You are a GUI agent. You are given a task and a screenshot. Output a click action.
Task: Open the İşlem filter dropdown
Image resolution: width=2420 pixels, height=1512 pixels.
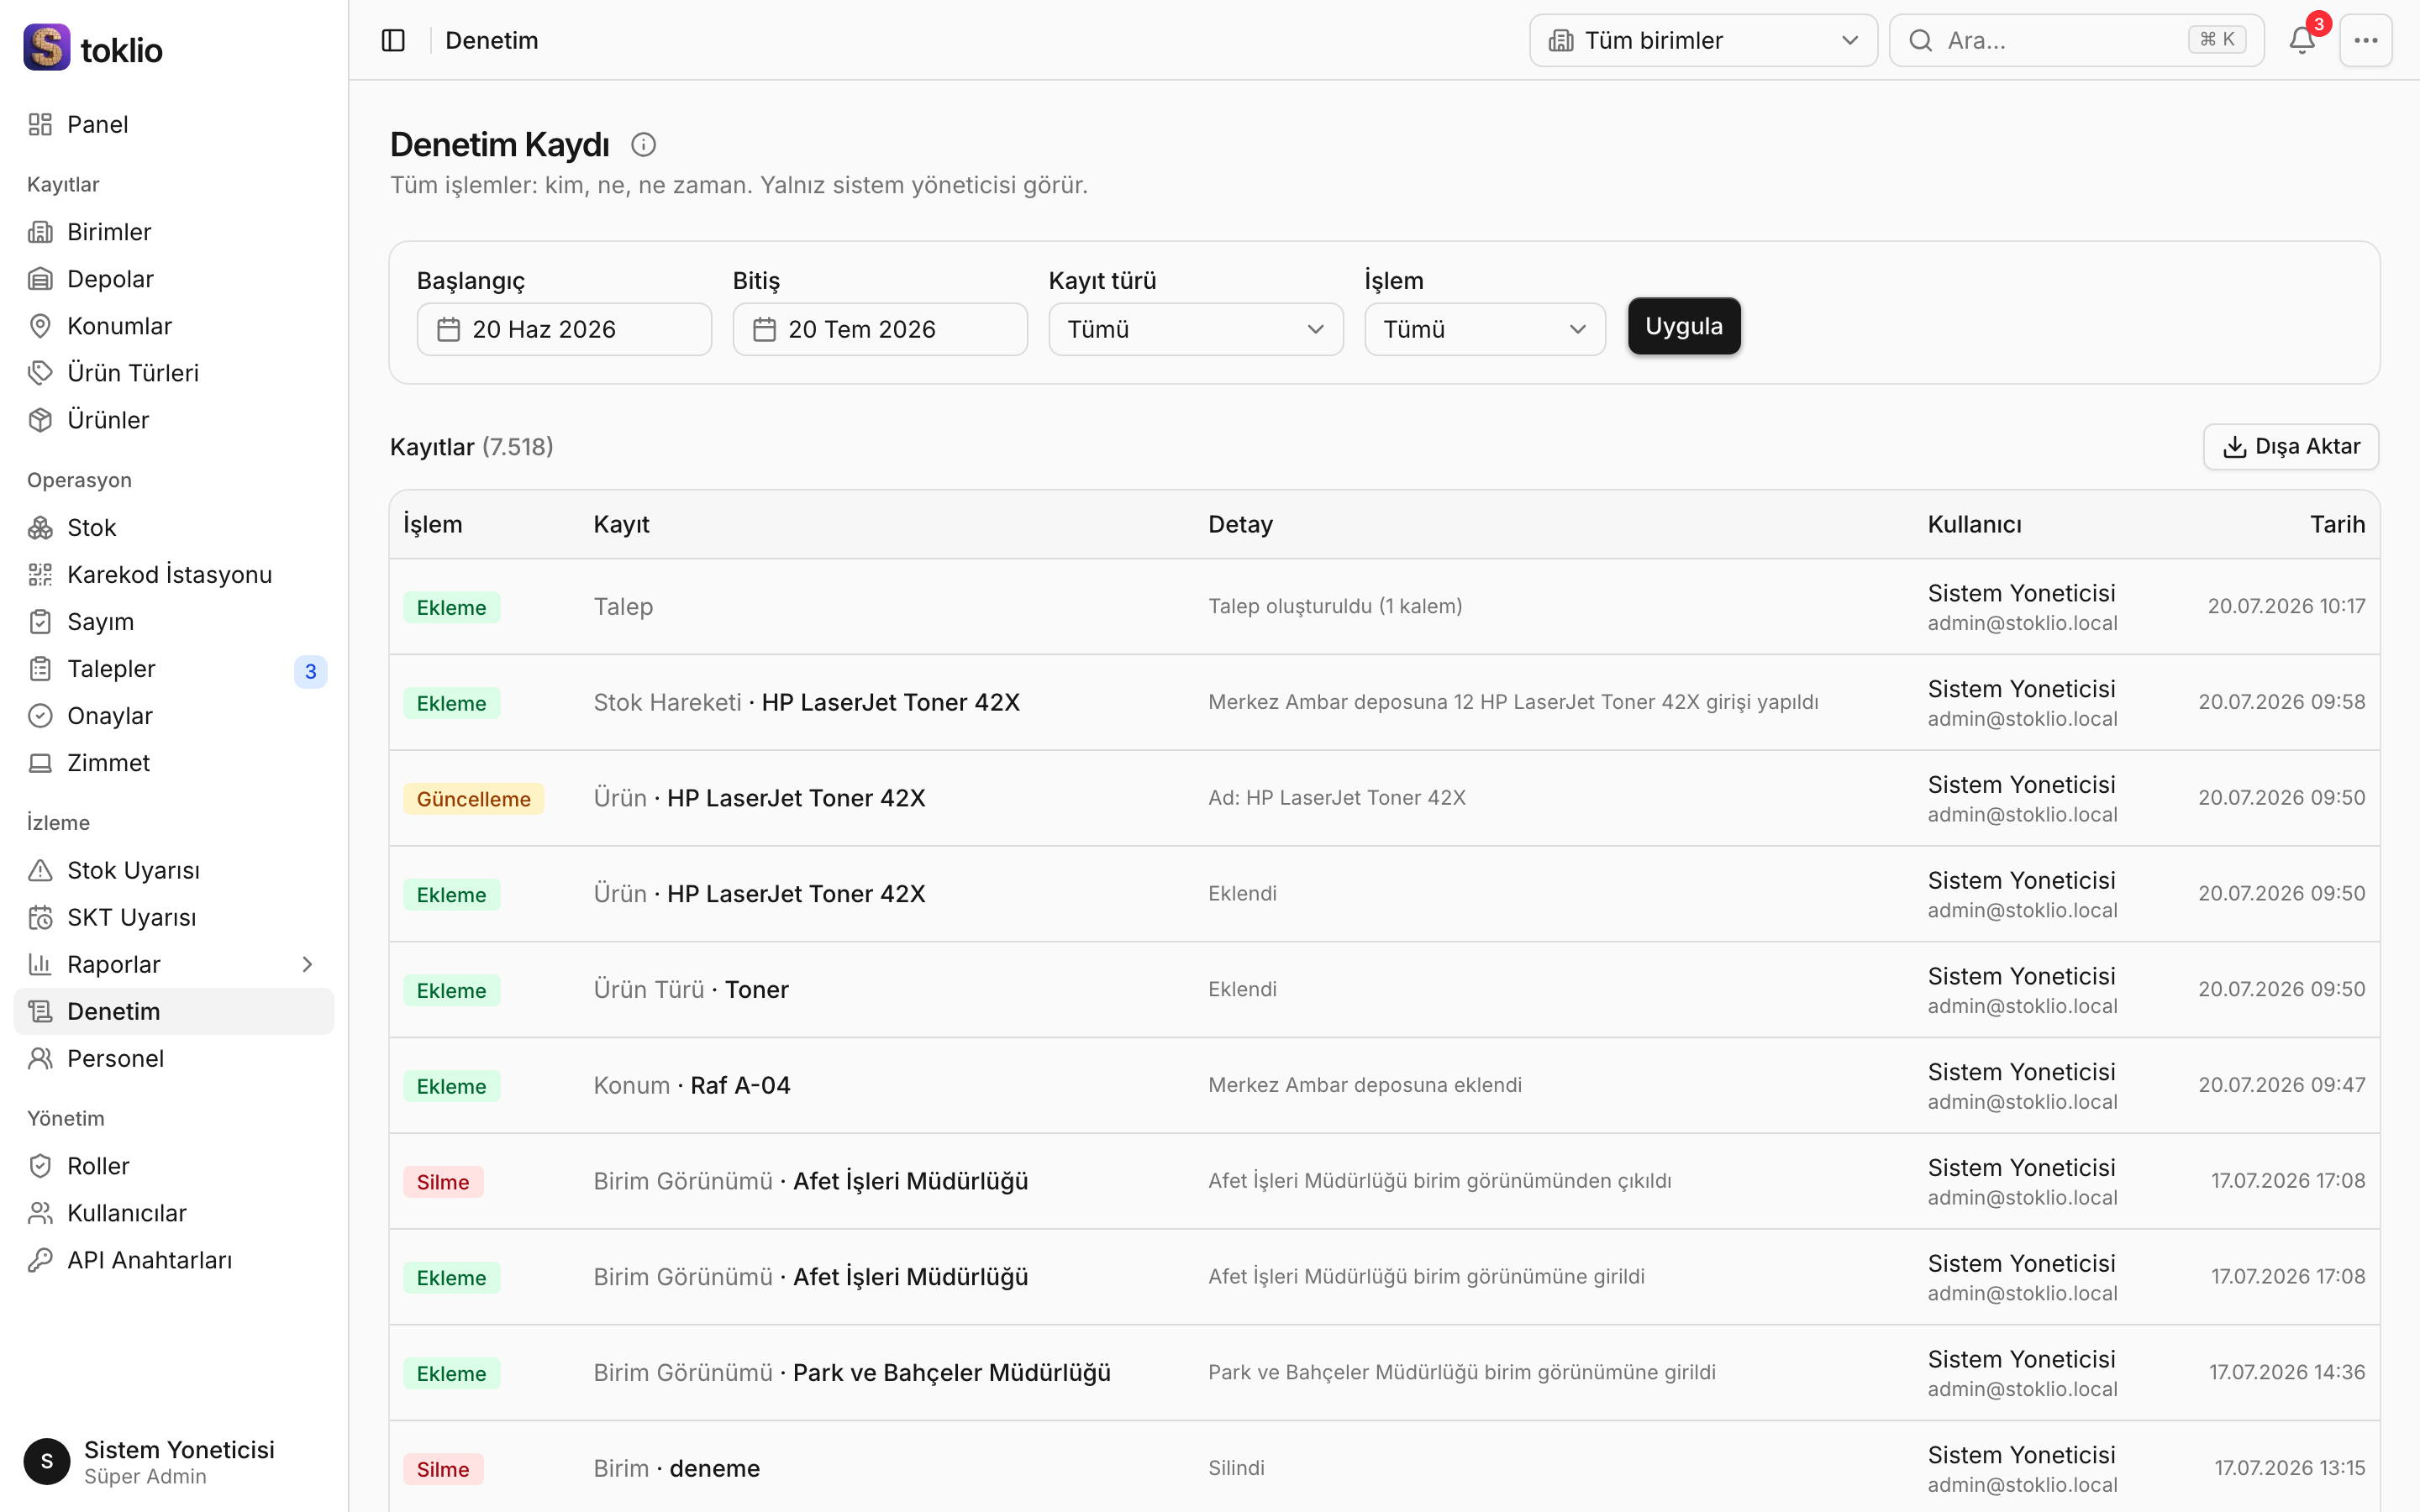click(1484, 329)
